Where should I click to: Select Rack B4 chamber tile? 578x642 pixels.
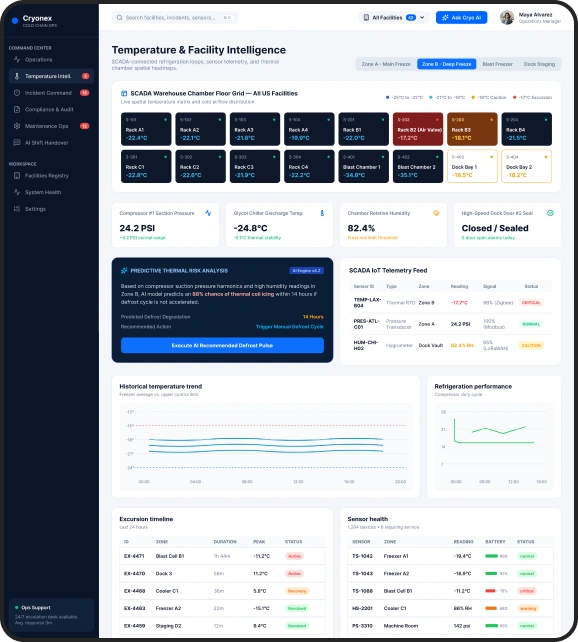527,129
